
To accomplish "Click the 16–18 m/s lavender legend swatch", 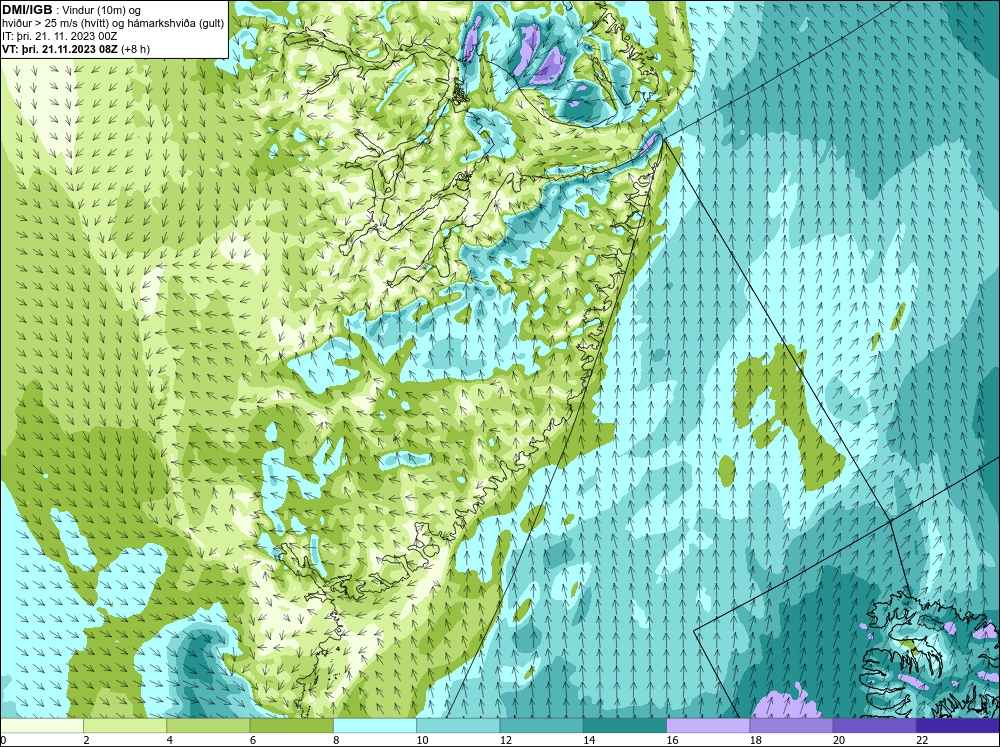I will click(x=708, y=726).
